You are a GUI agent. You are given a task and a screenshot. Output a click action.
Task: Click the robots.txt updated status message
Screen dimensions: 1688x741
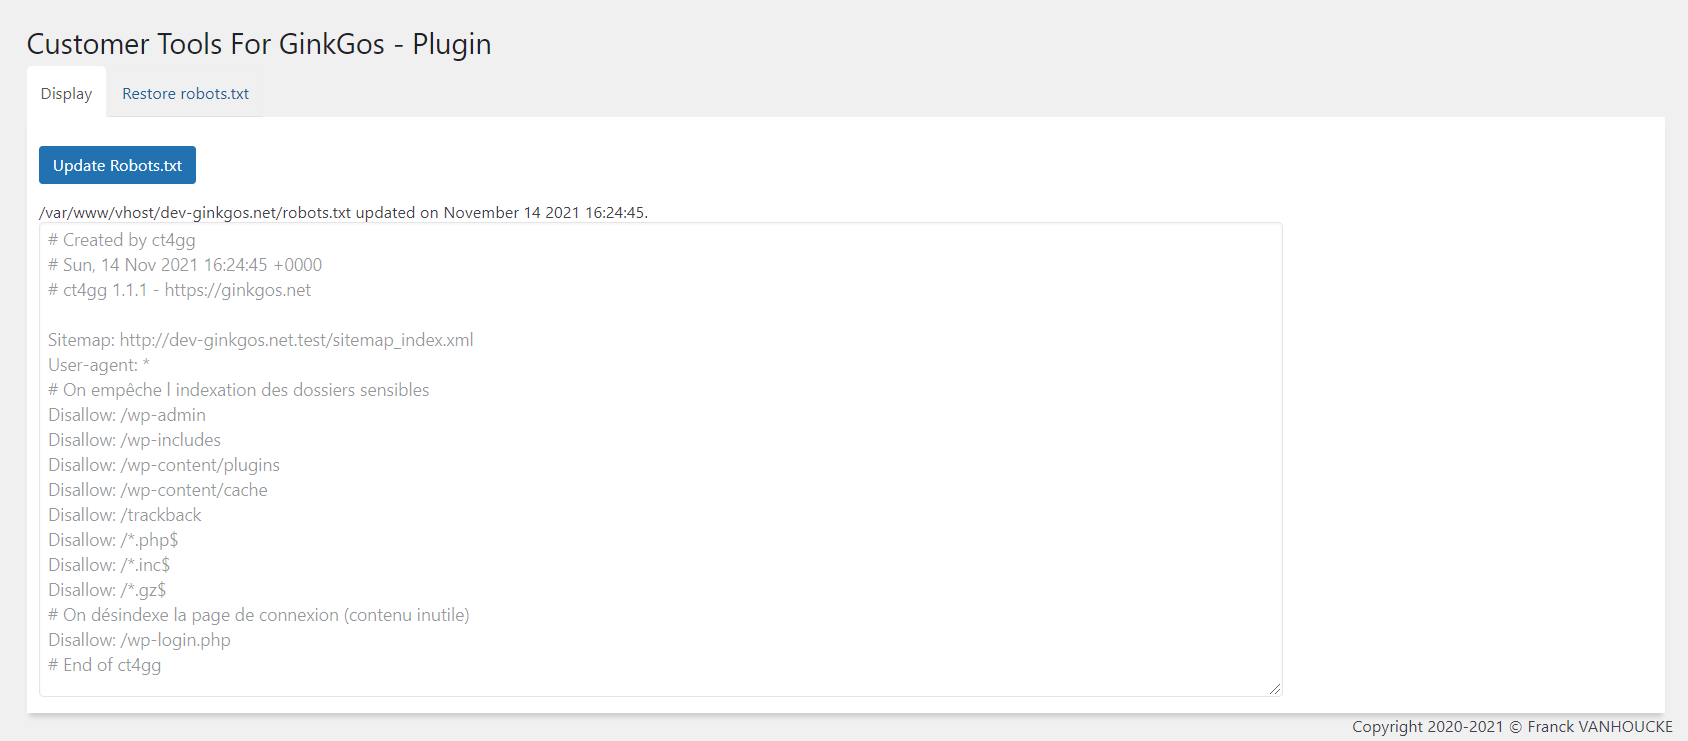(x=343, y=212)
